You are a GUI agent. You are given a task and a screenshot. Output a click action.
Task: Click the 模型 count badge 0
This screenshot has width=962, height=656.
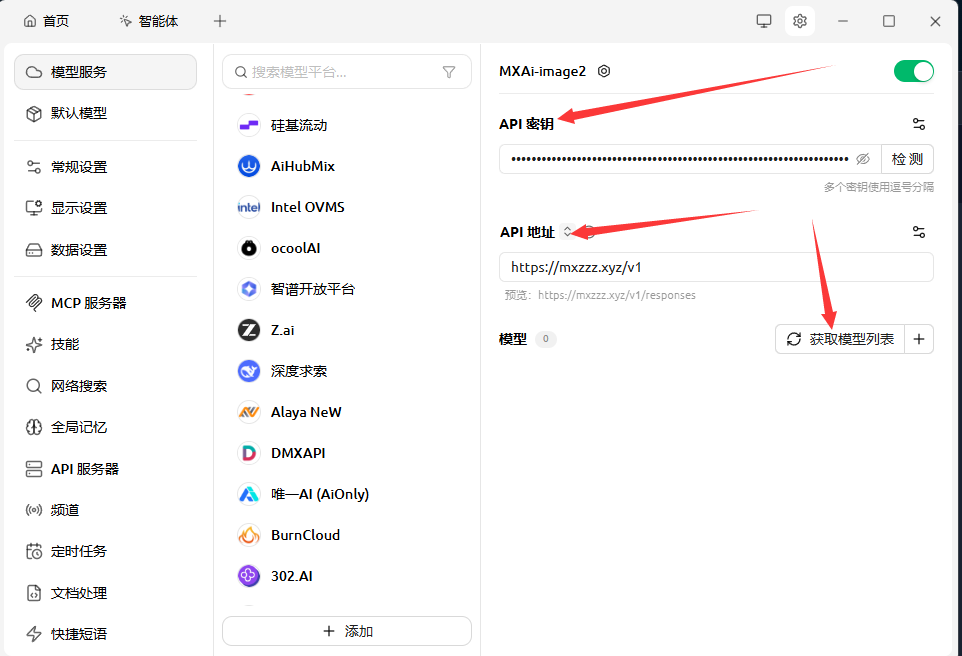545,339
